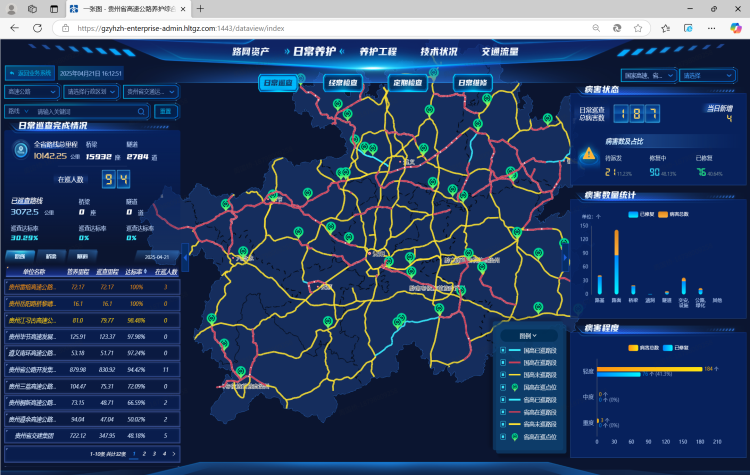Click the 返回业务系统 button
Viewport: 750px width, 475px height.
coord(30,73)
